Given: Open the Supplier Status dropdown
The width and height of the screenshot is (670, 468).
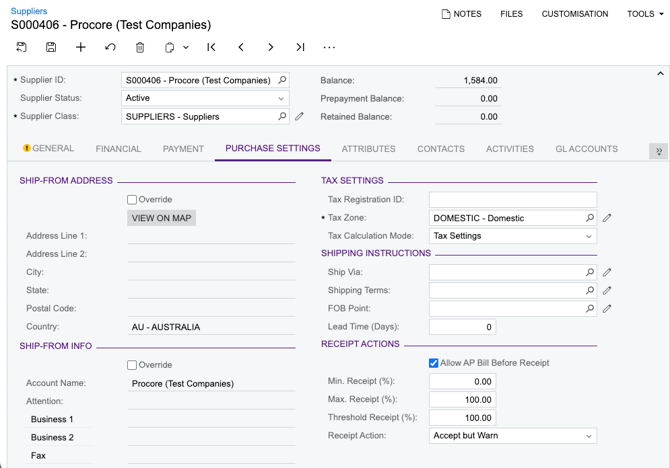Looking at the screenshot, I should pyautogui.click(x=281, y=99).
